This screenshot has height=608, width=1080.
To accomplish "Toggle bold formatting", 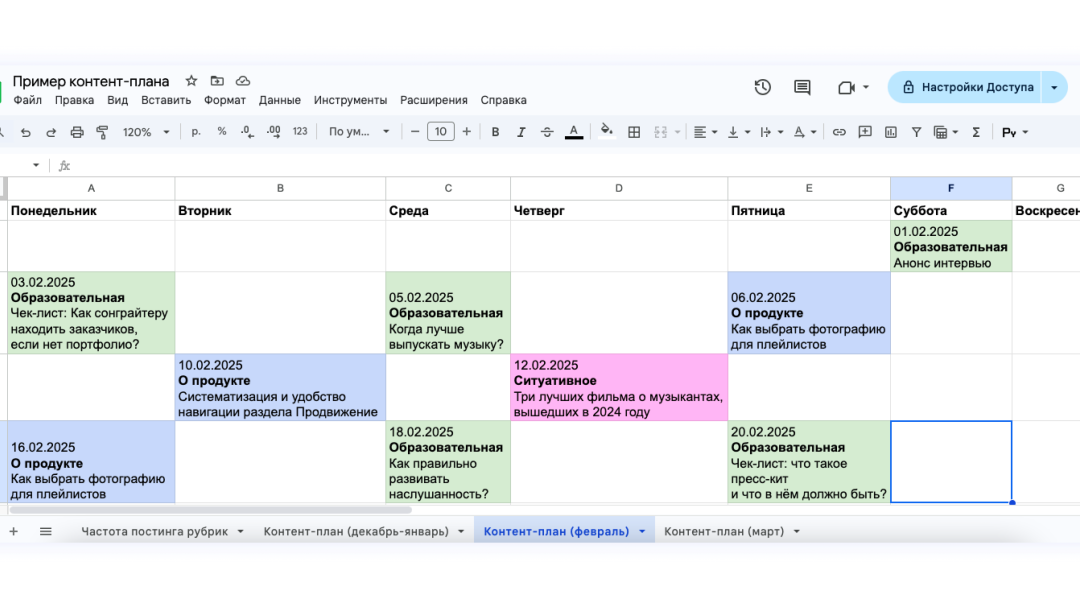I will pyautogui.click(x=495, y=132).
